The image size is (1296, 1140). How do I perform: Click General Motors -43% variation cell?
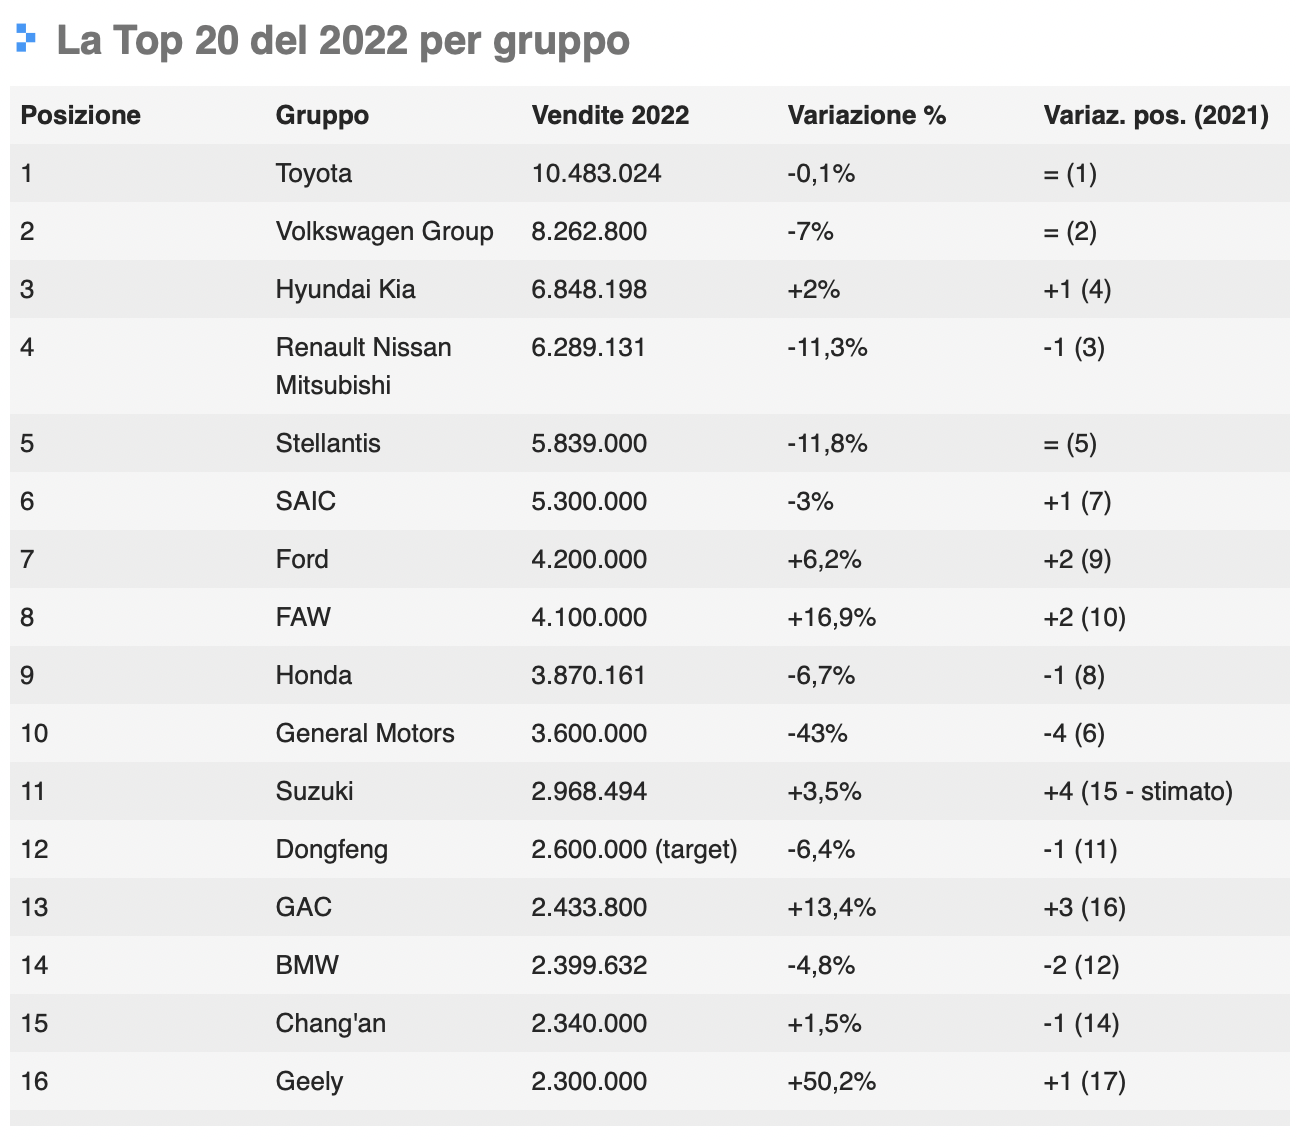pos(817,733)
